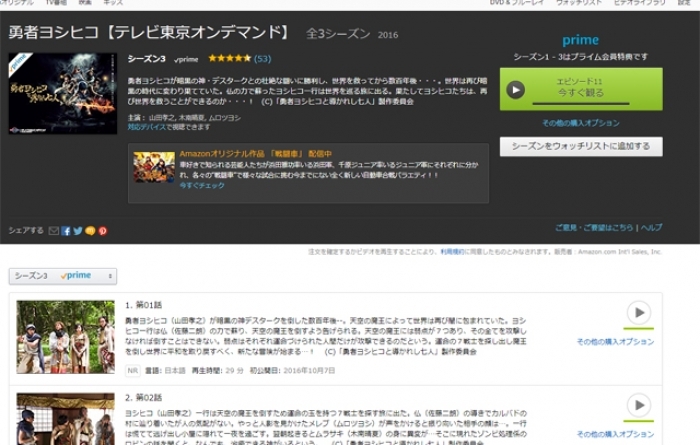
Task: Play episode 2 with round play icon
Action: [638, 405]
